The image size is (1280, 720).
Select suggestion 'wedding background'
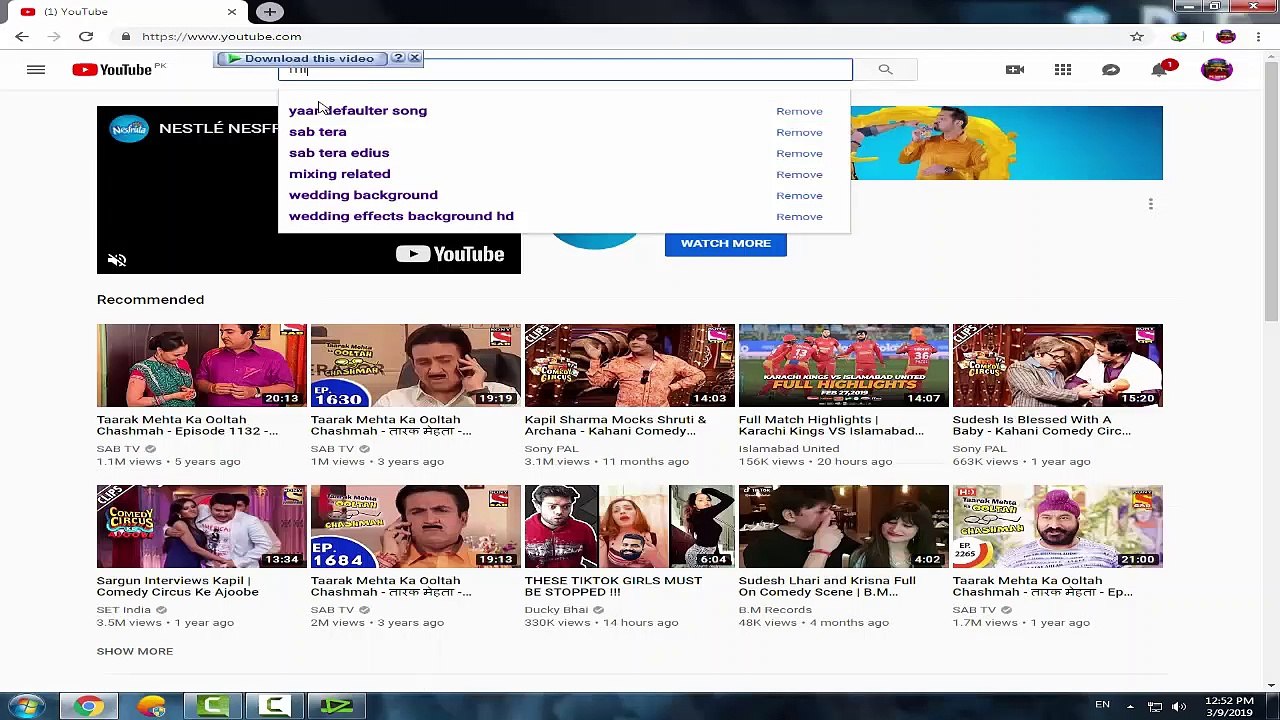[x=363, y=195]
